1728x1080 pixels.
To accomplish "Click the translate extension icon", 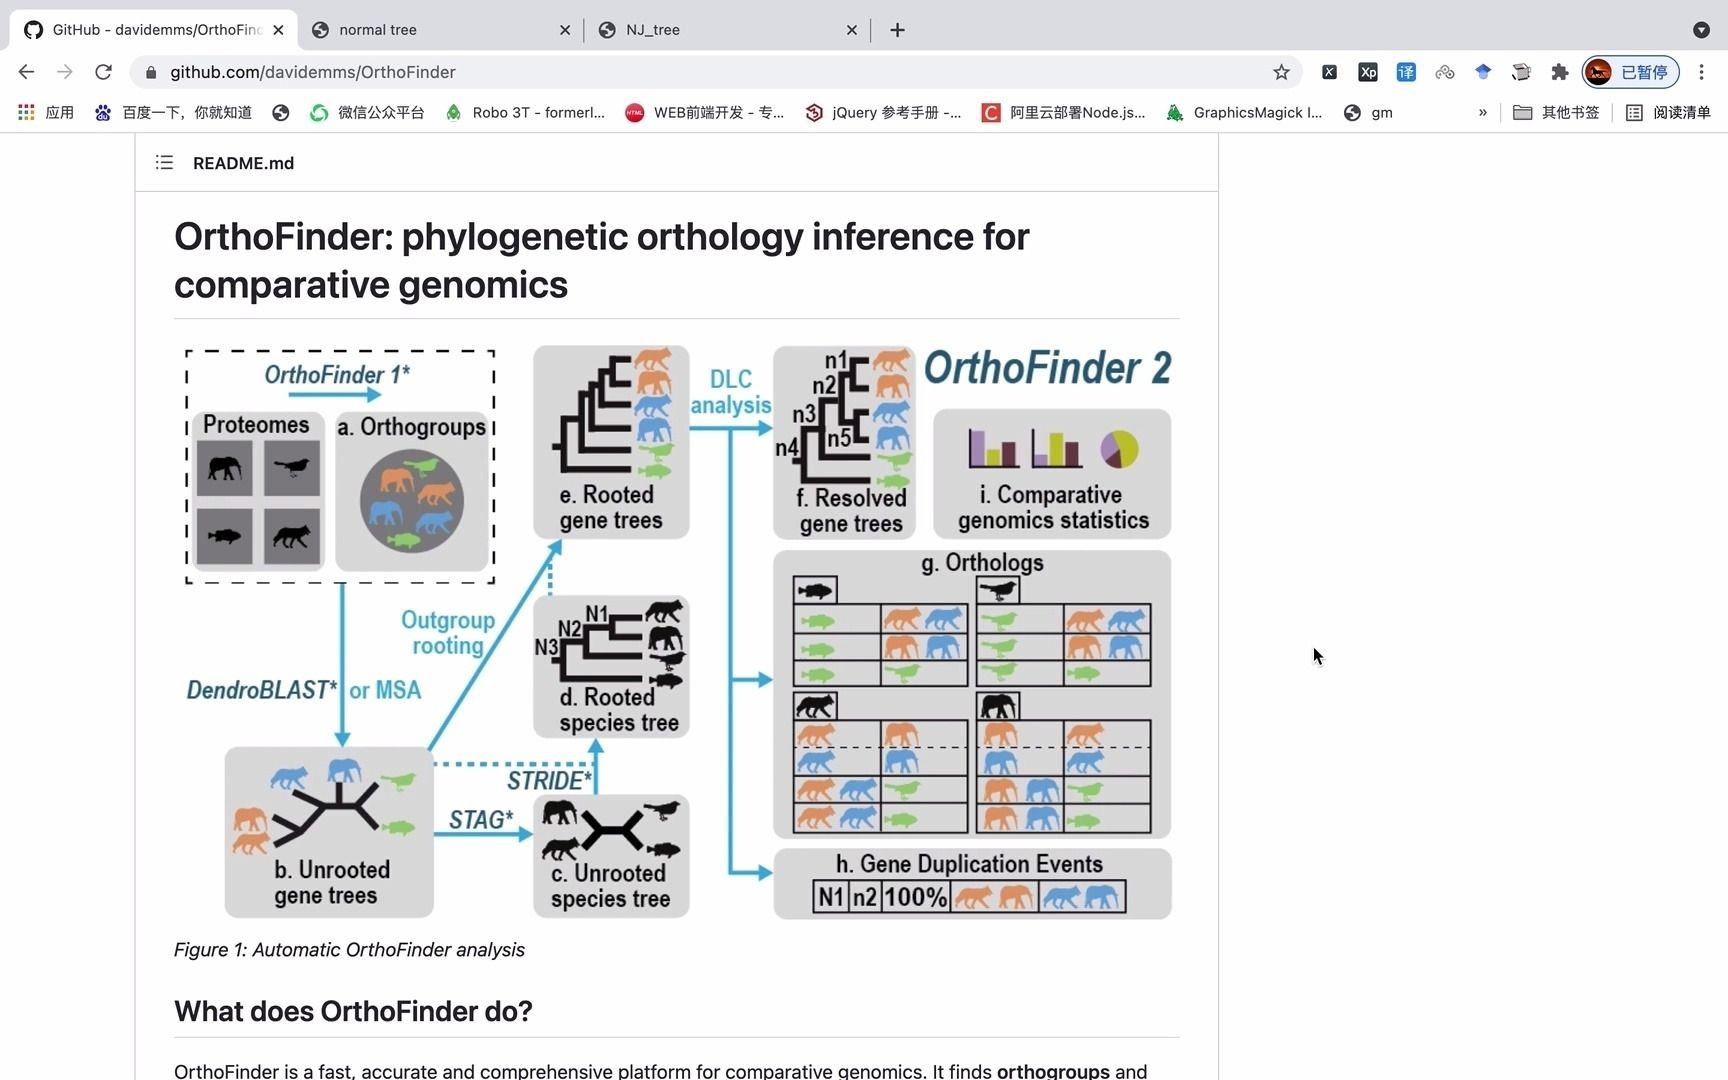I will click(x=1406, y=72).
